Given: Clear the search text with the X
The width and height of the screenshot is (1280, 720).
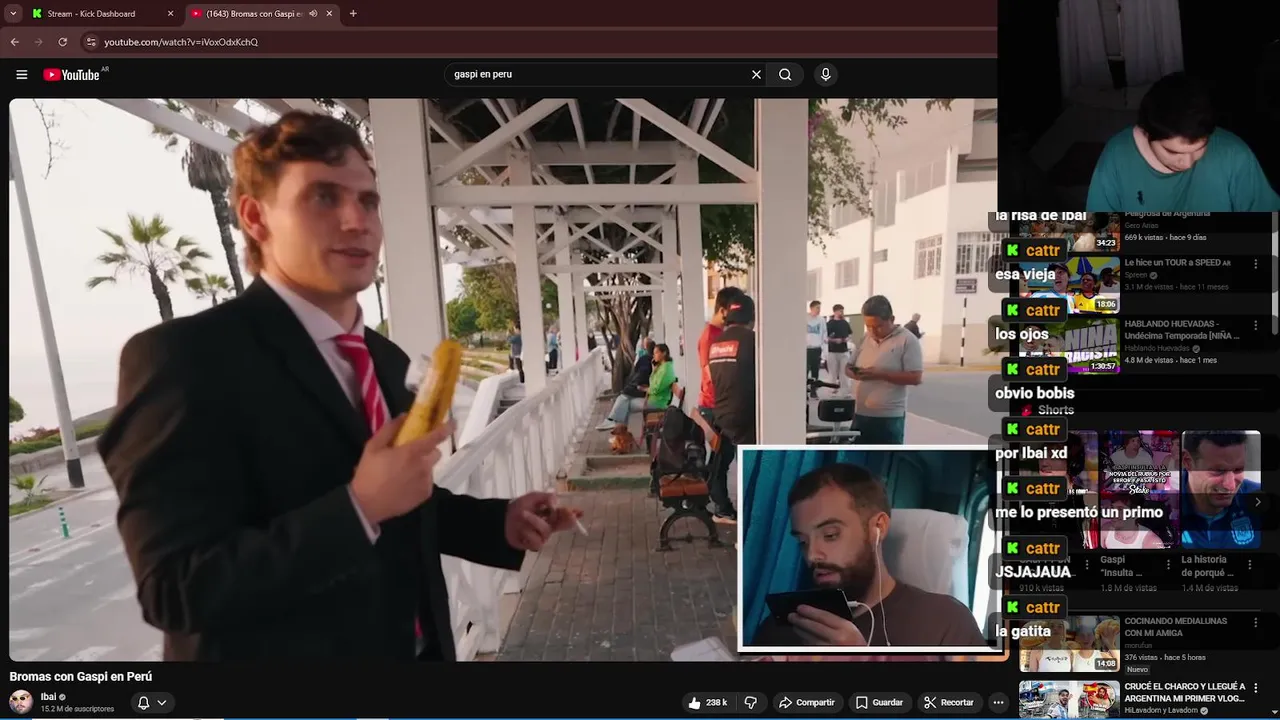Looking at the screenshot, I should (756, 74).
